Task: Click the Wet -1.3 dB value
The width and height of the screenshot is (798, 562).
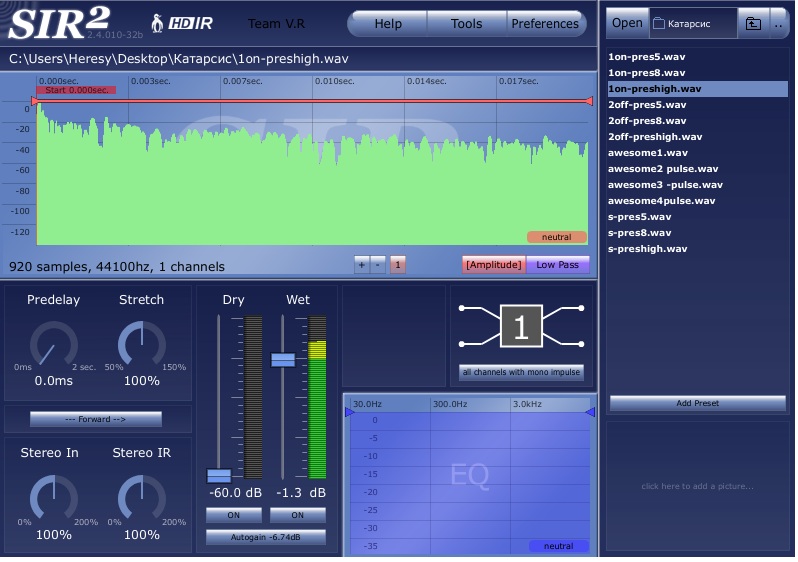Action: coord(301,493)
